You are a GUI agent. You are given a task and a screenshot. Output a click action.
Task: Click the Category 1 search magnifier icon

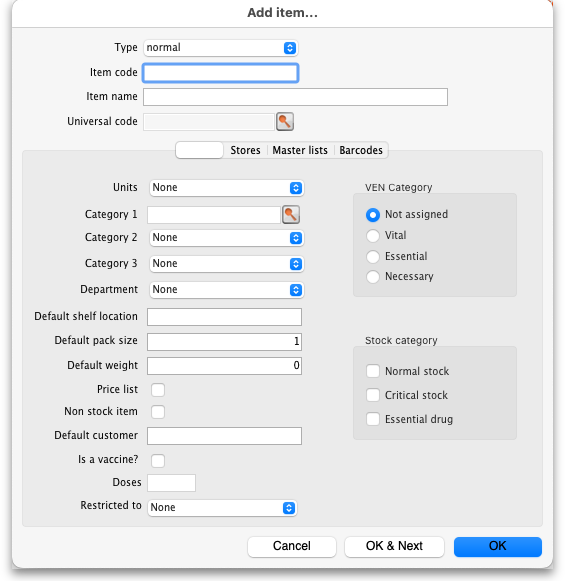pyautogui.click(x=291, y=215)
